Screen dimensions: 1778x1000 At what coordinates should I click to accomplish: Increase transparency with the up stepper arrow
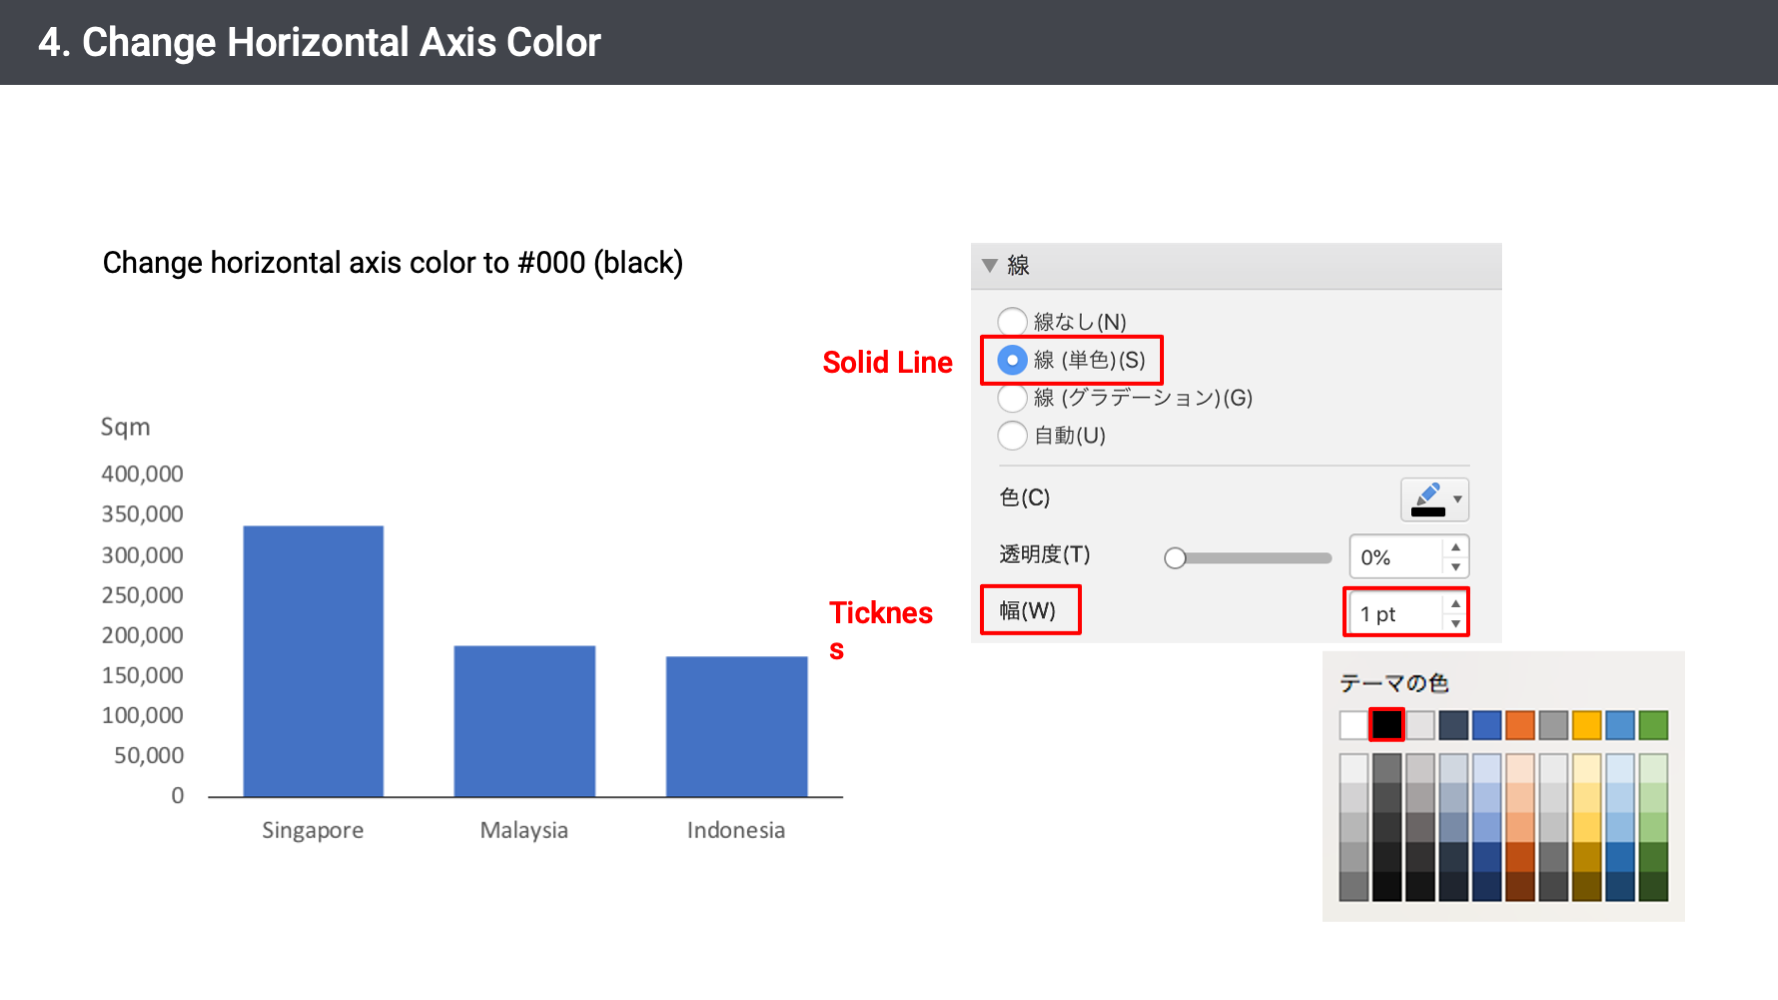pyautogui.click(x=1456, y=547)
